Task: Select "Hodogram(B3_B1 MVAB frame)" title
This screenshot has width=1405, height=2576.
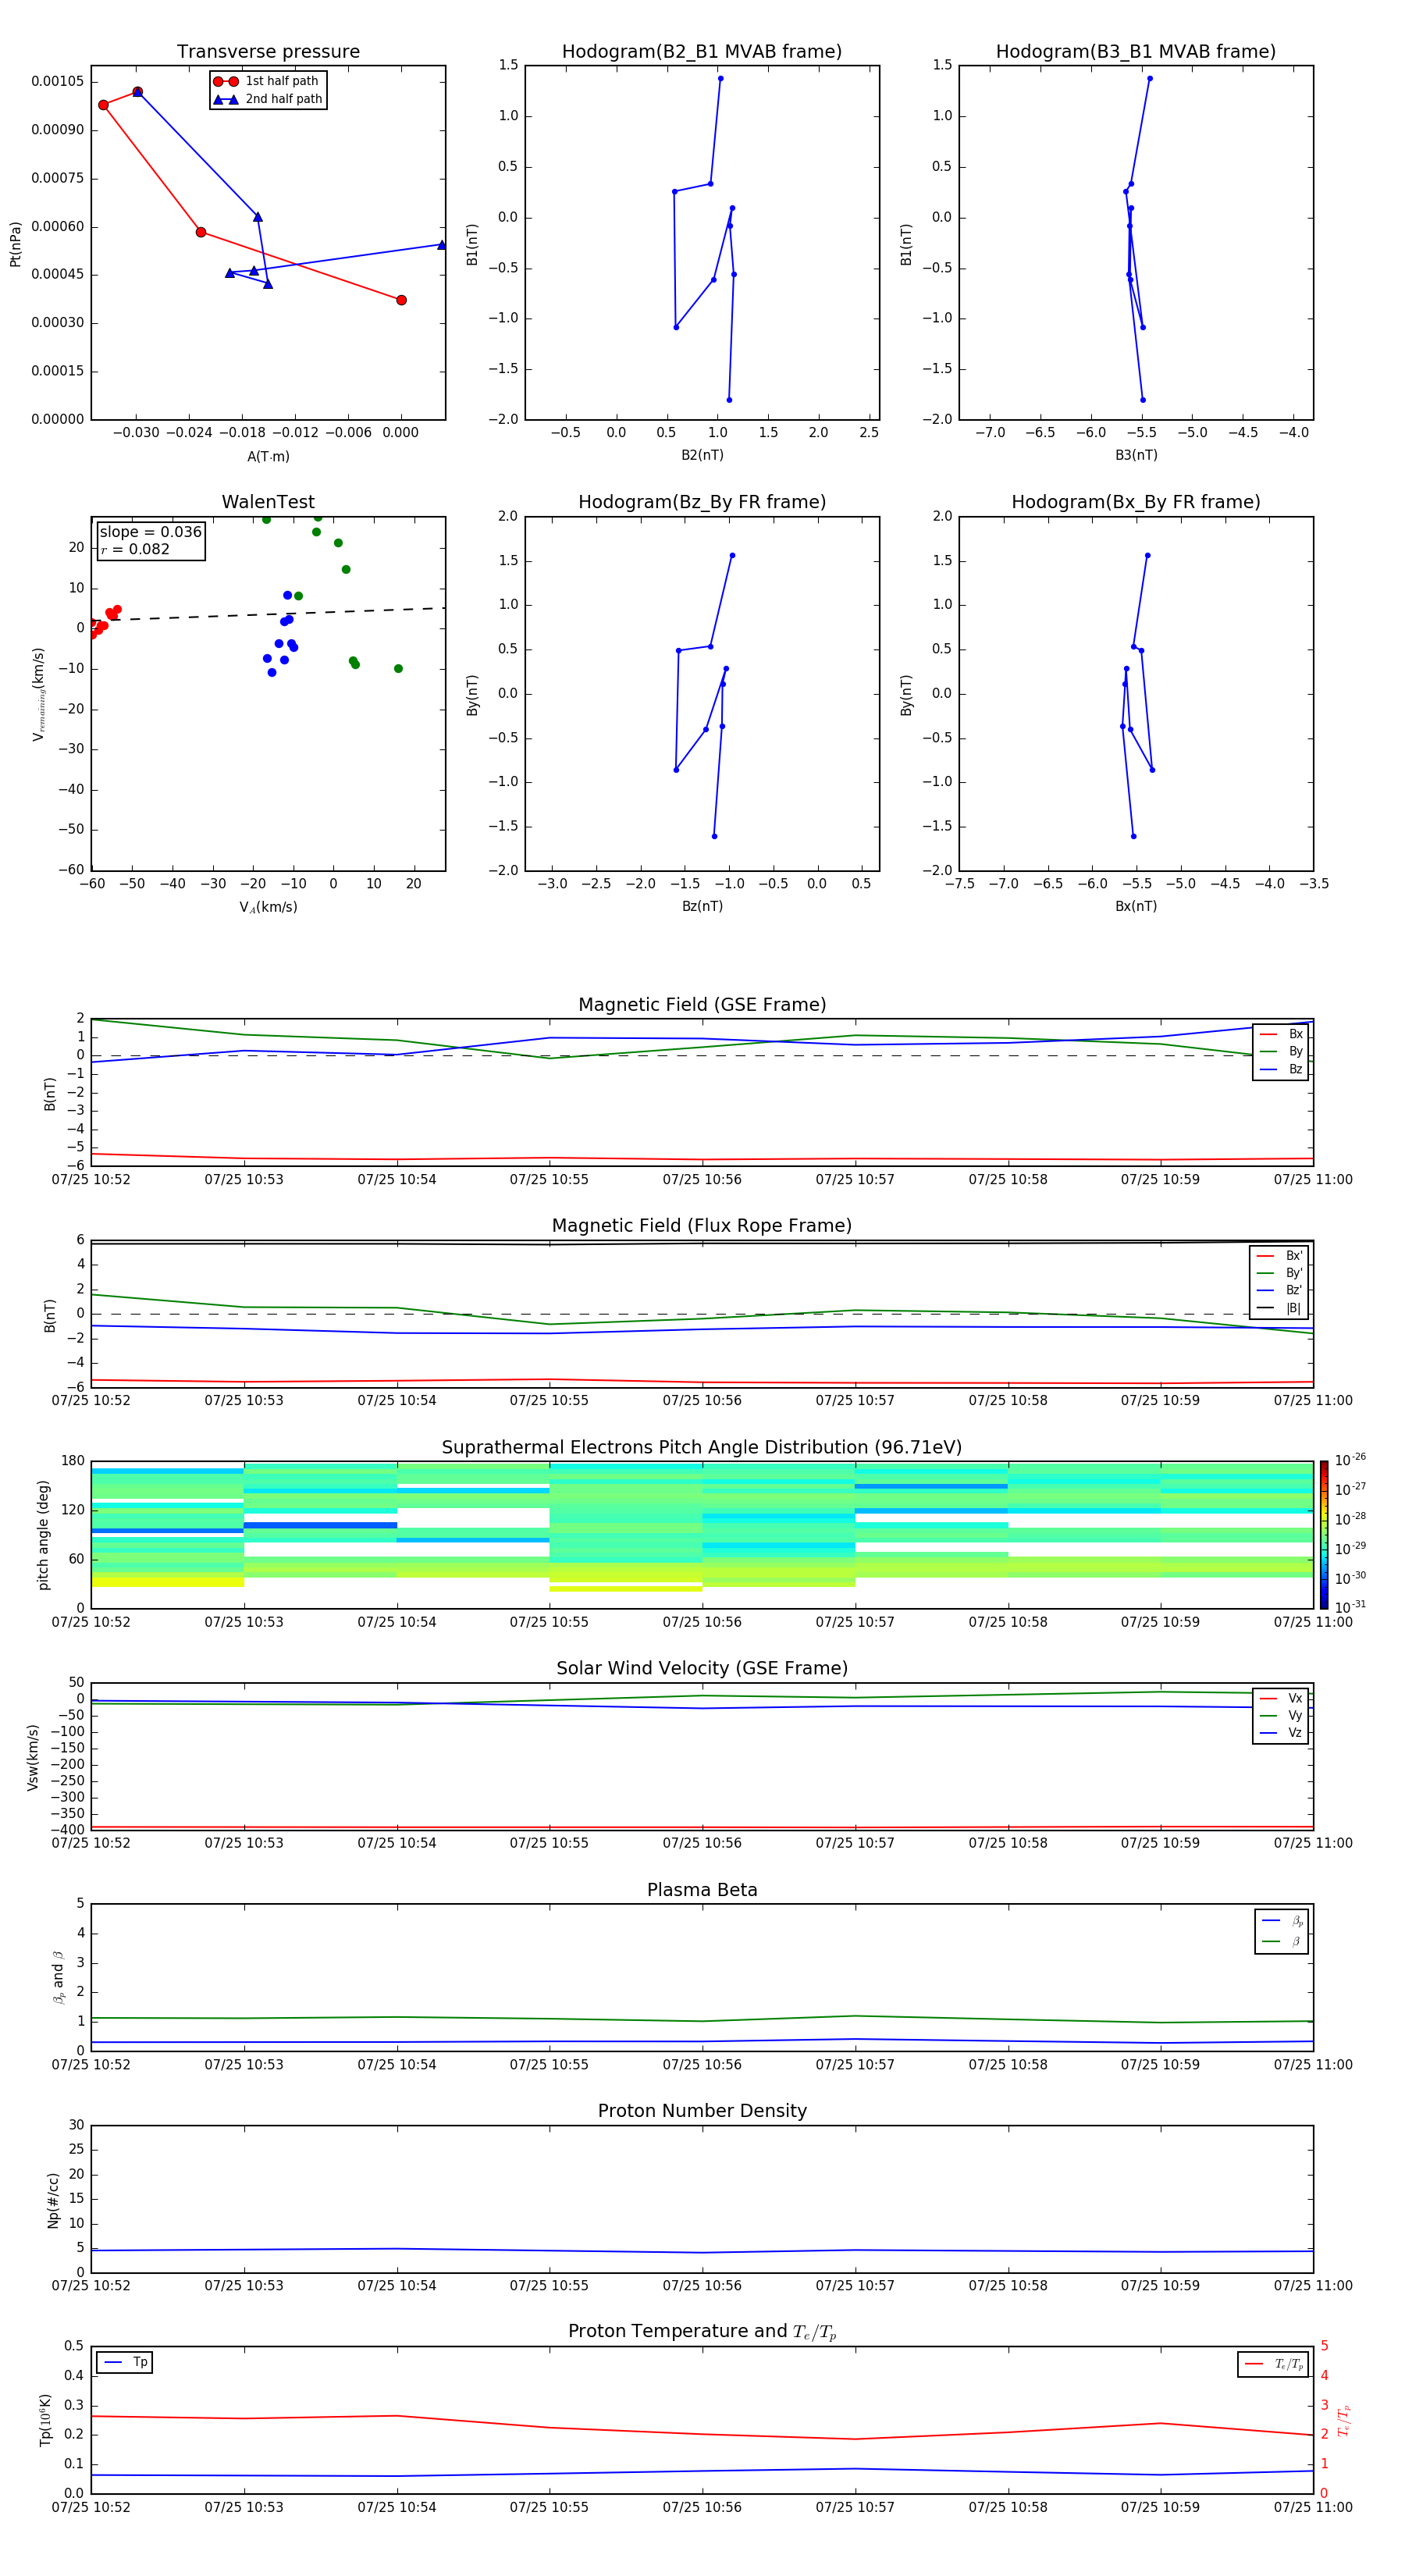Action: pyautogui.click(x=1136, y=52)
